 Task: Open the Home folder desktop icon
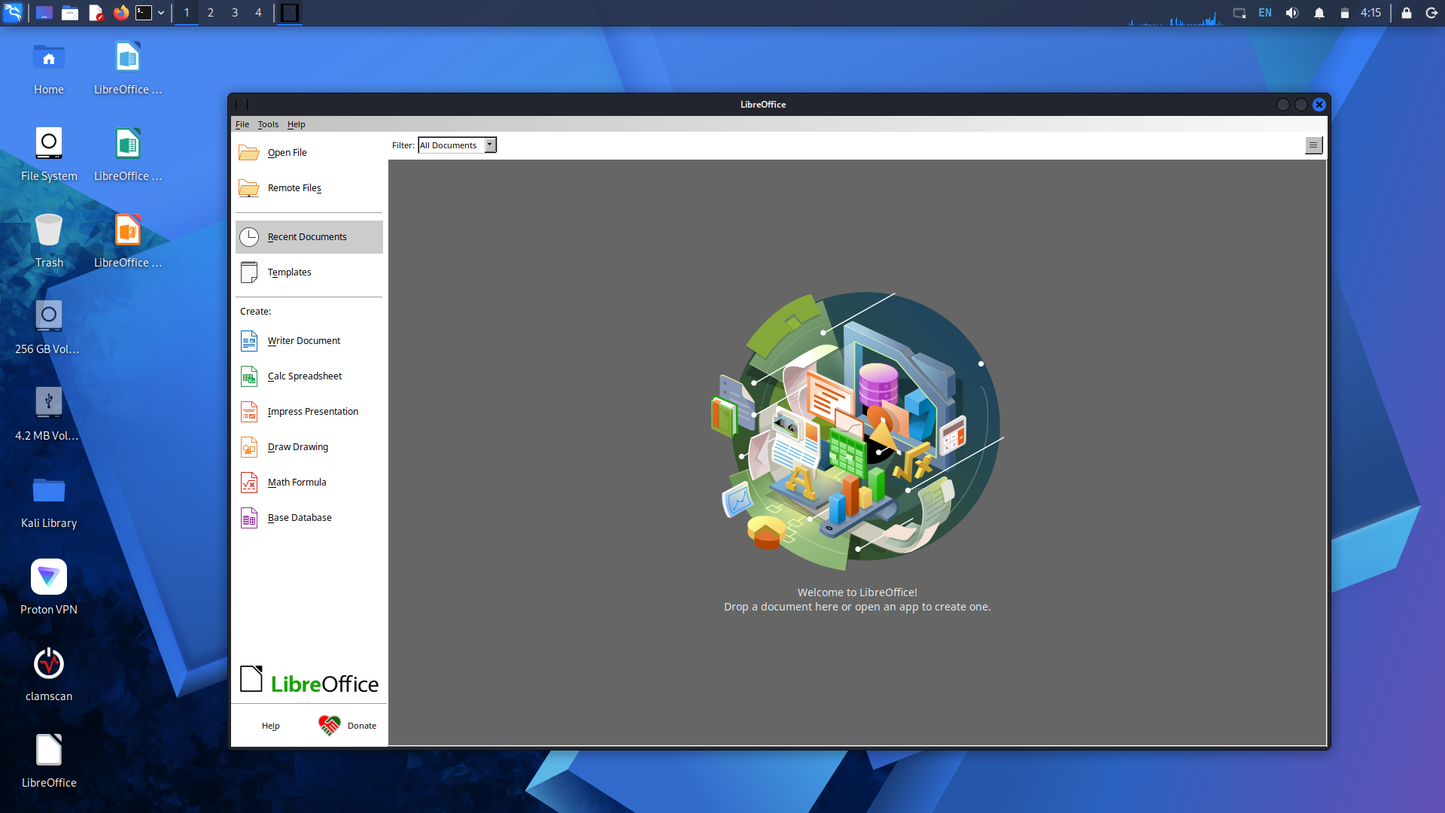[48, 69]
